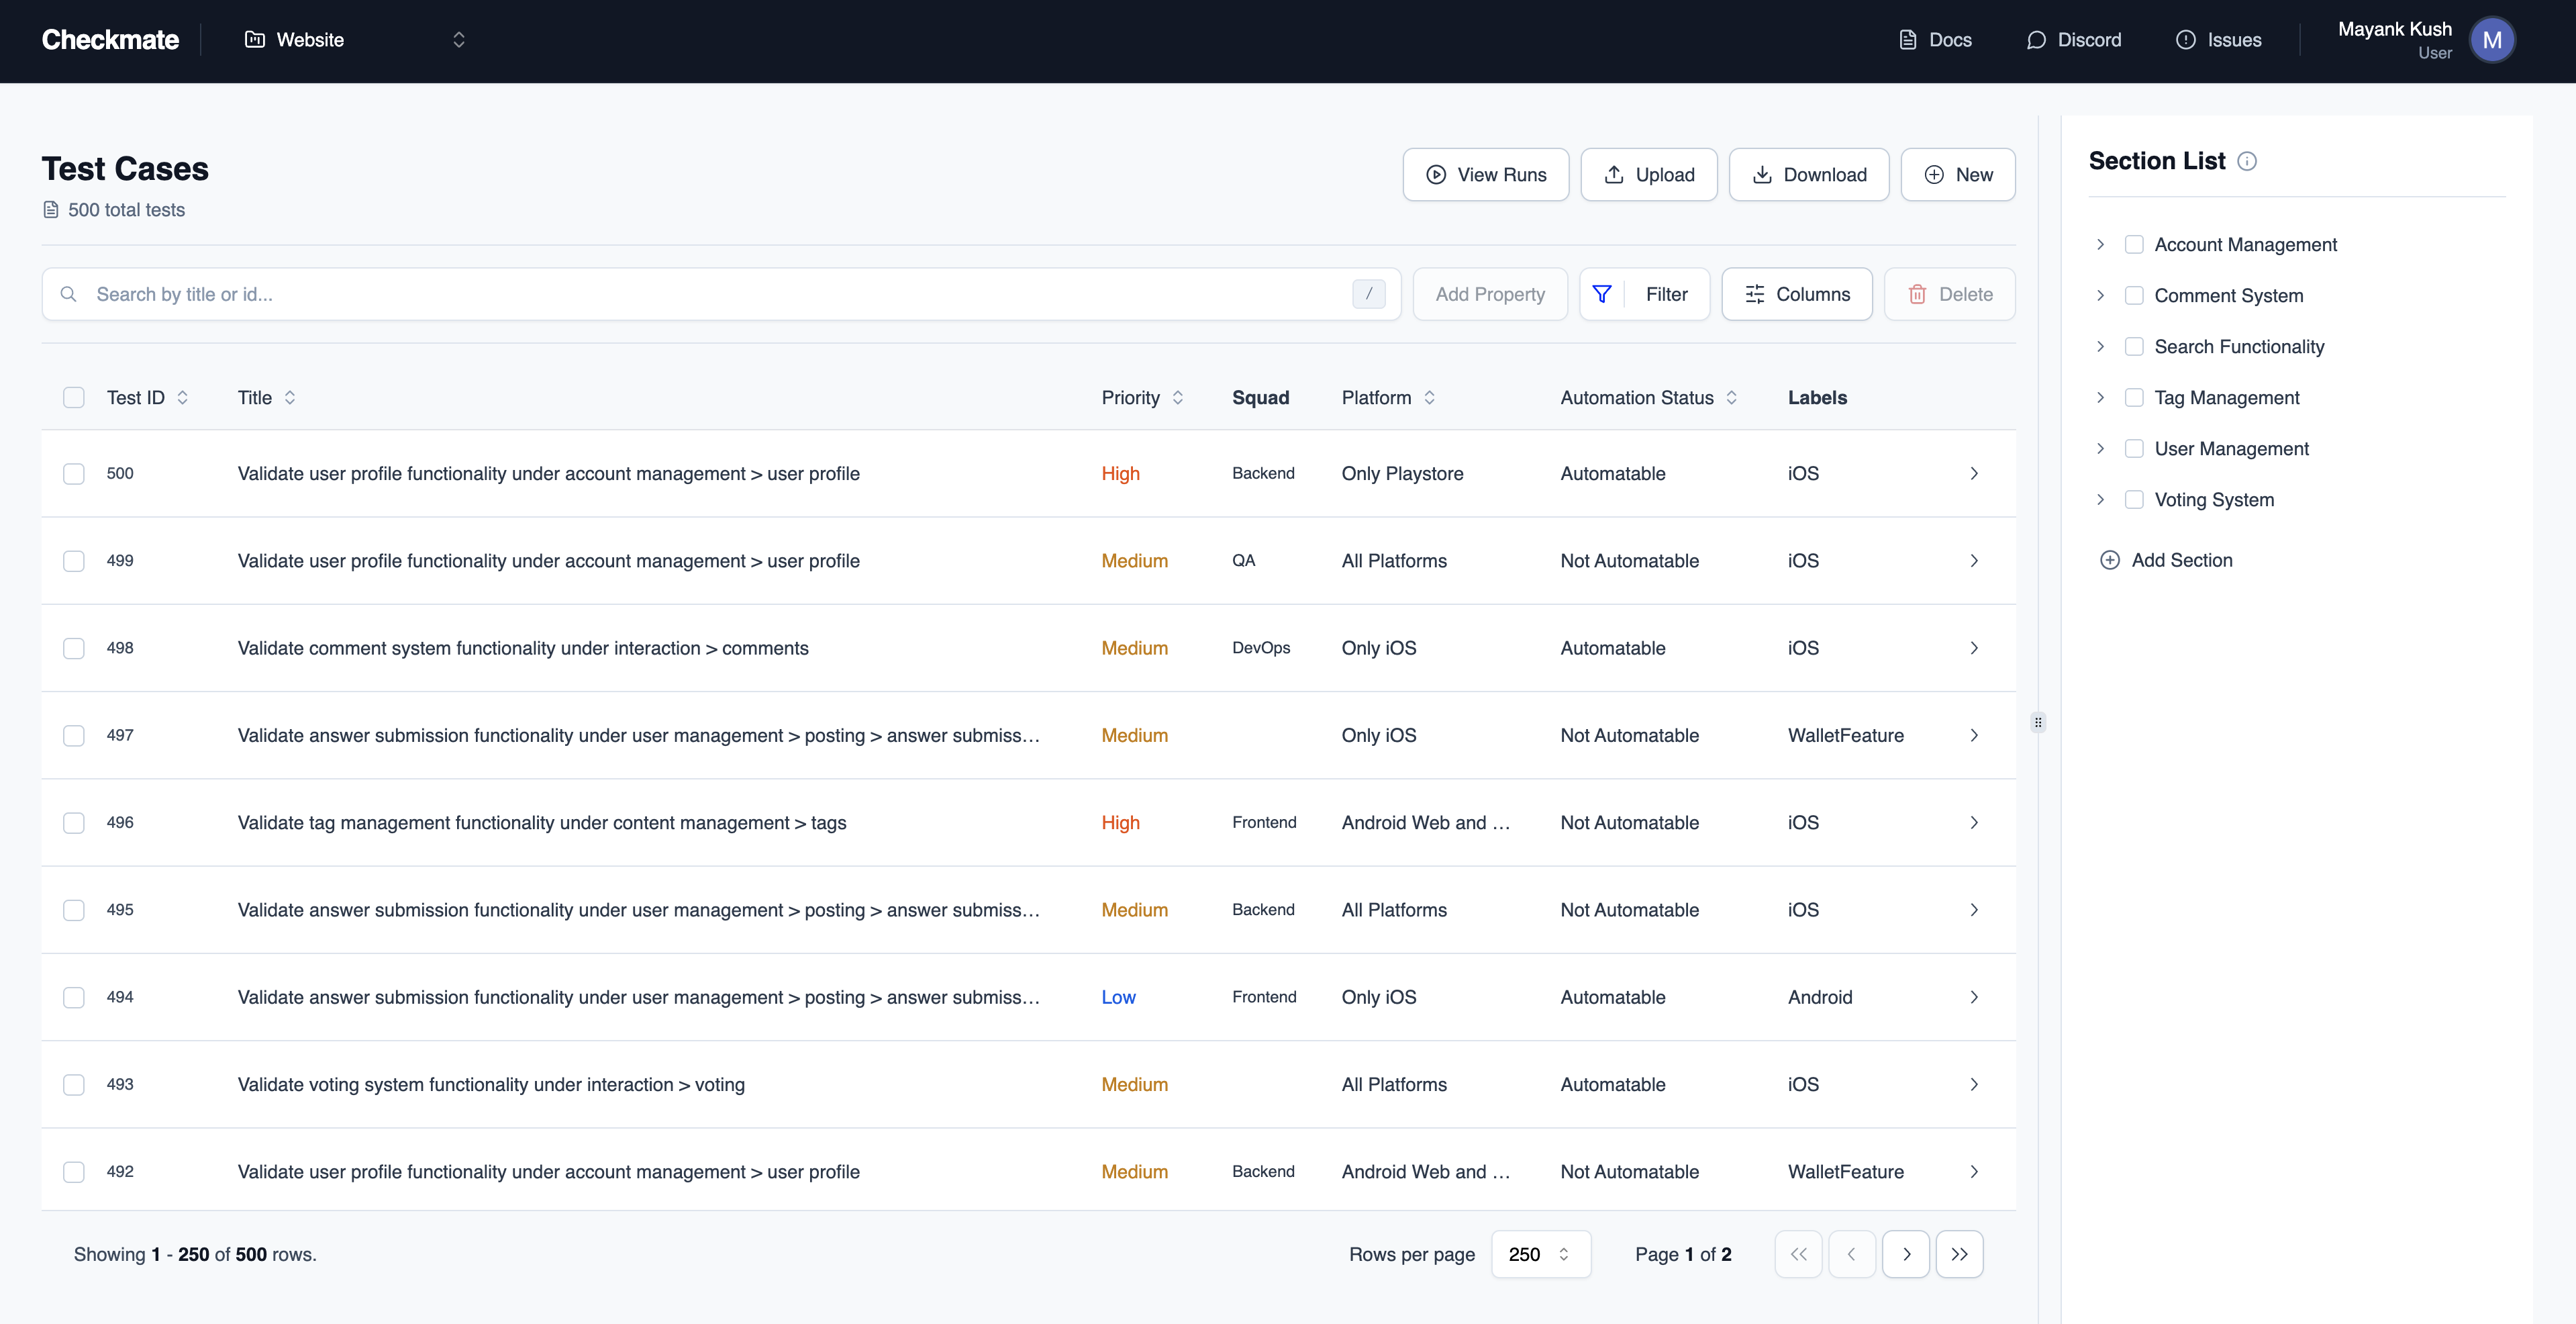Open the Discord menu item
The image size is (2576, 1324).
(x=2074, y=40)
